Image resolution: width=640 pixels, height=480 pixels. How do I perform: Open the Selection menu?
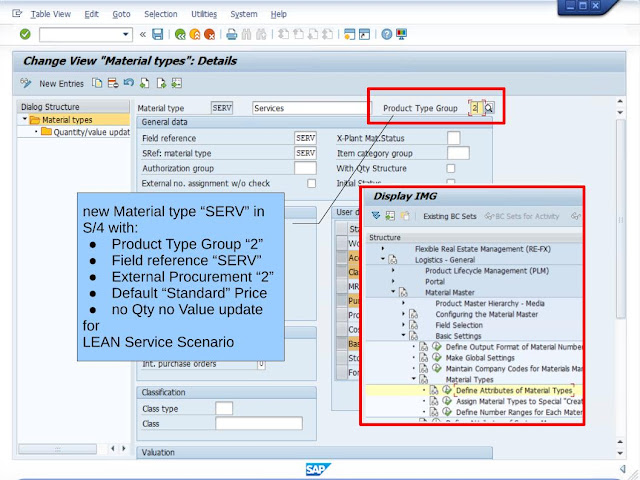(161, 14)
